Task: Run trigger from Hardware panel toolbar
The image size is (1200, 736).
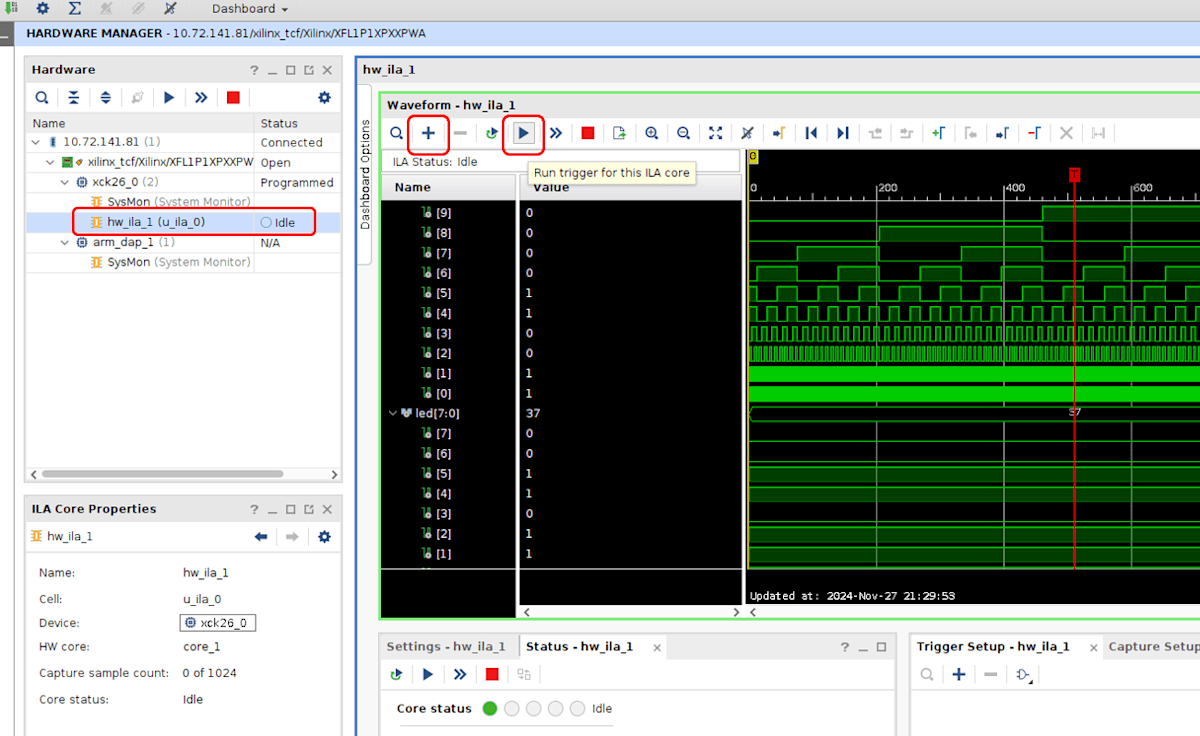Action: click(169, 97)
